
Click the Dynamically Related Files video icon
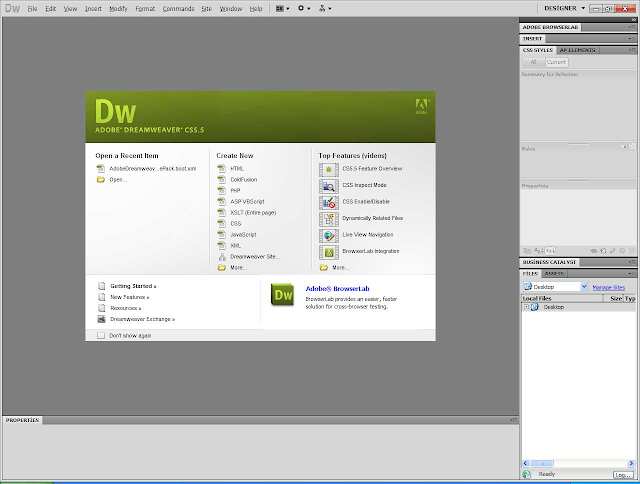329,219
